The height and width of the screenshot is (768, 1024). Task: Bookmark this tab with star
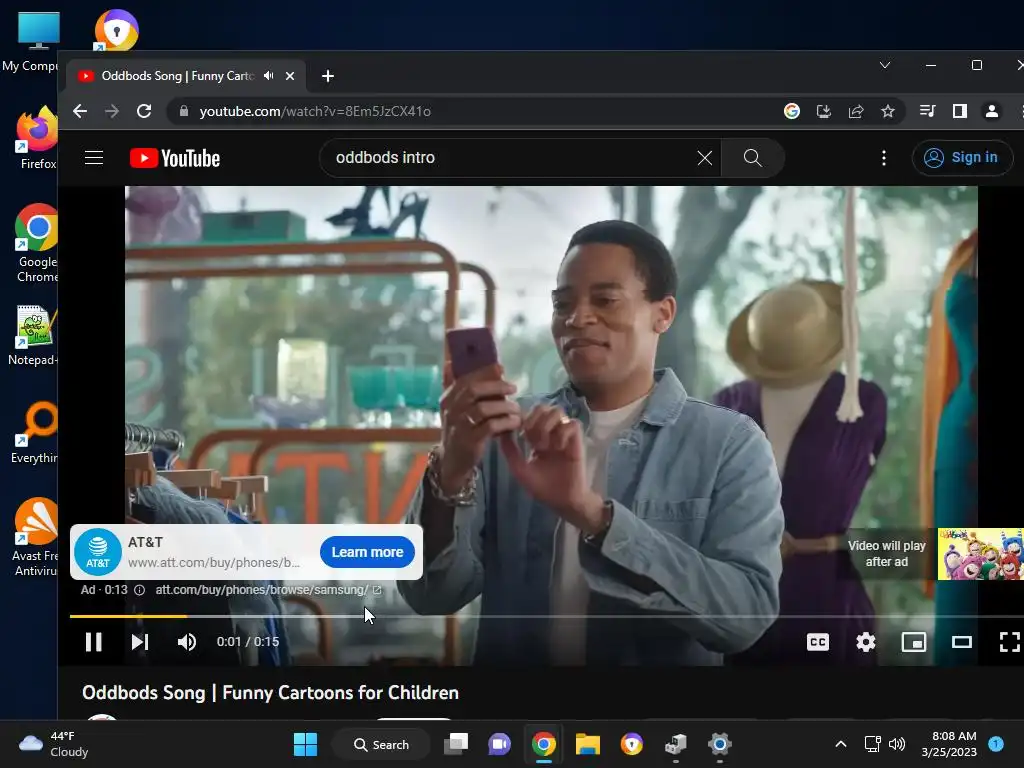888,111
